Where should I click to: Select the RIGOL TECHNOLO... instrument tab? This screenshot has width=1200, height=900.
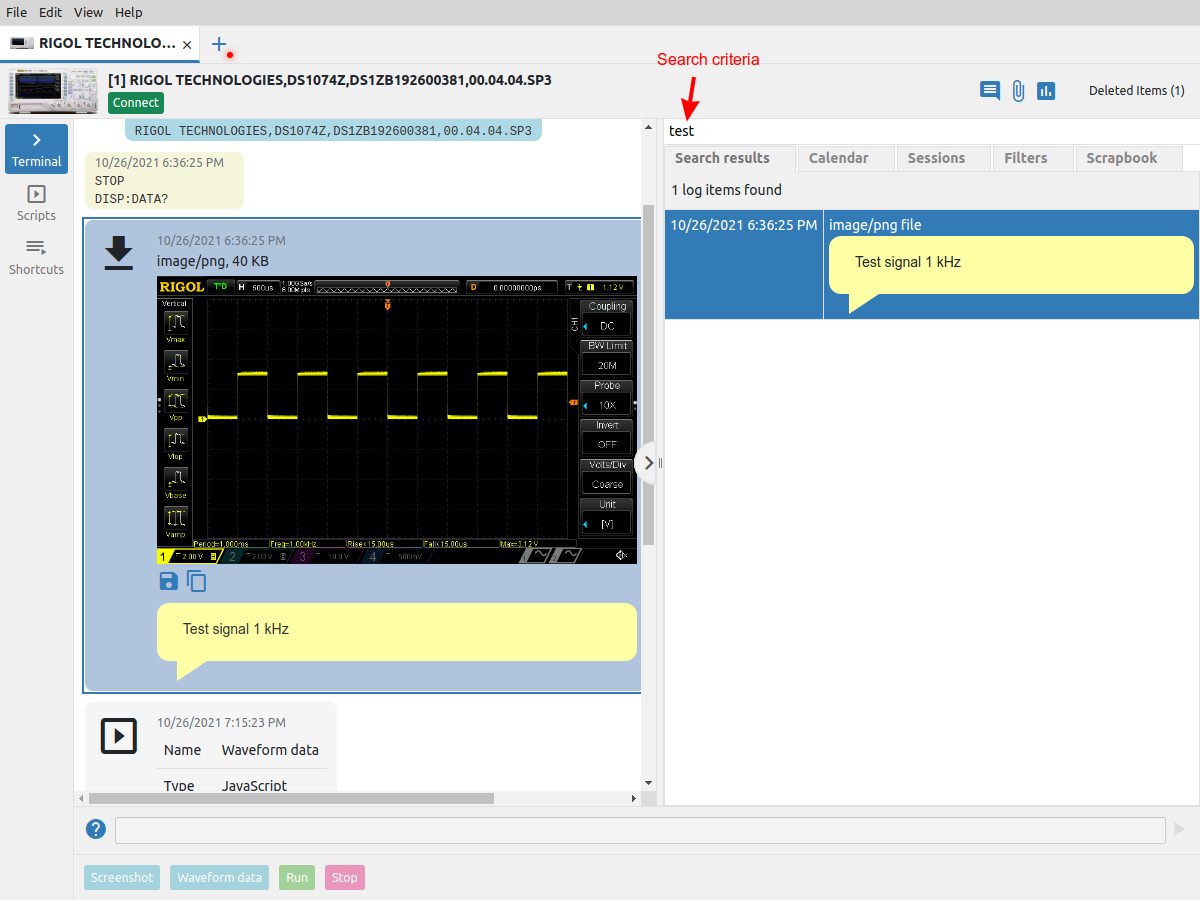(x=99, y=44)
